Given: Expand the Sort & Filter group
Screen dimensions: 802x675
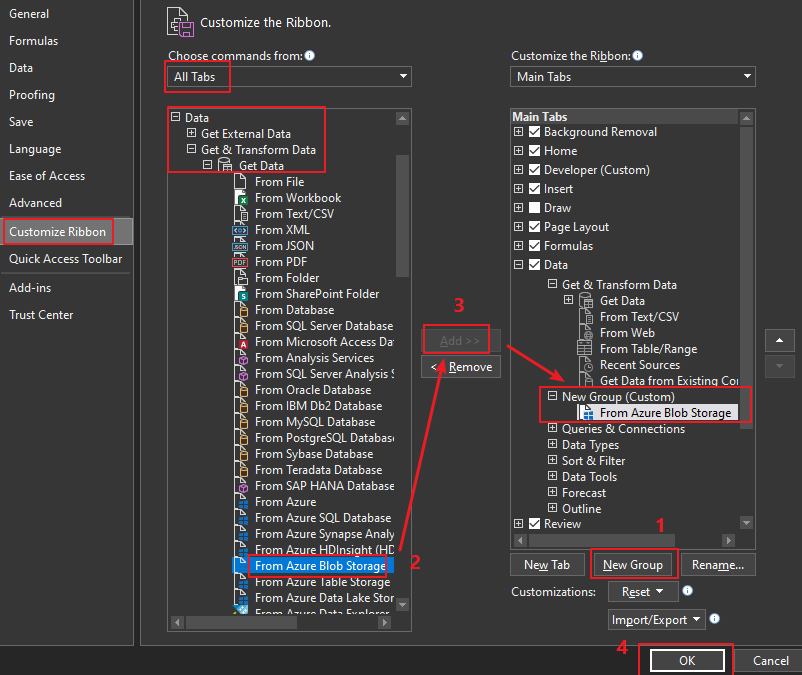Looking at the screenshot, I should pos(552,460).
